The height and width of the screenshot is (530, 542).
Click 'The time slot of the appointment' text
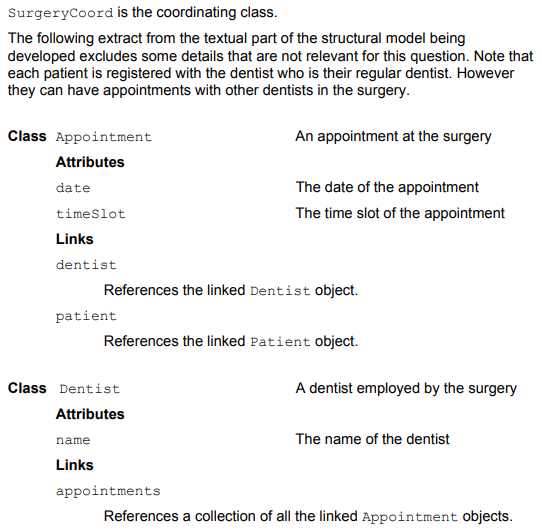[x=400, y=213]
